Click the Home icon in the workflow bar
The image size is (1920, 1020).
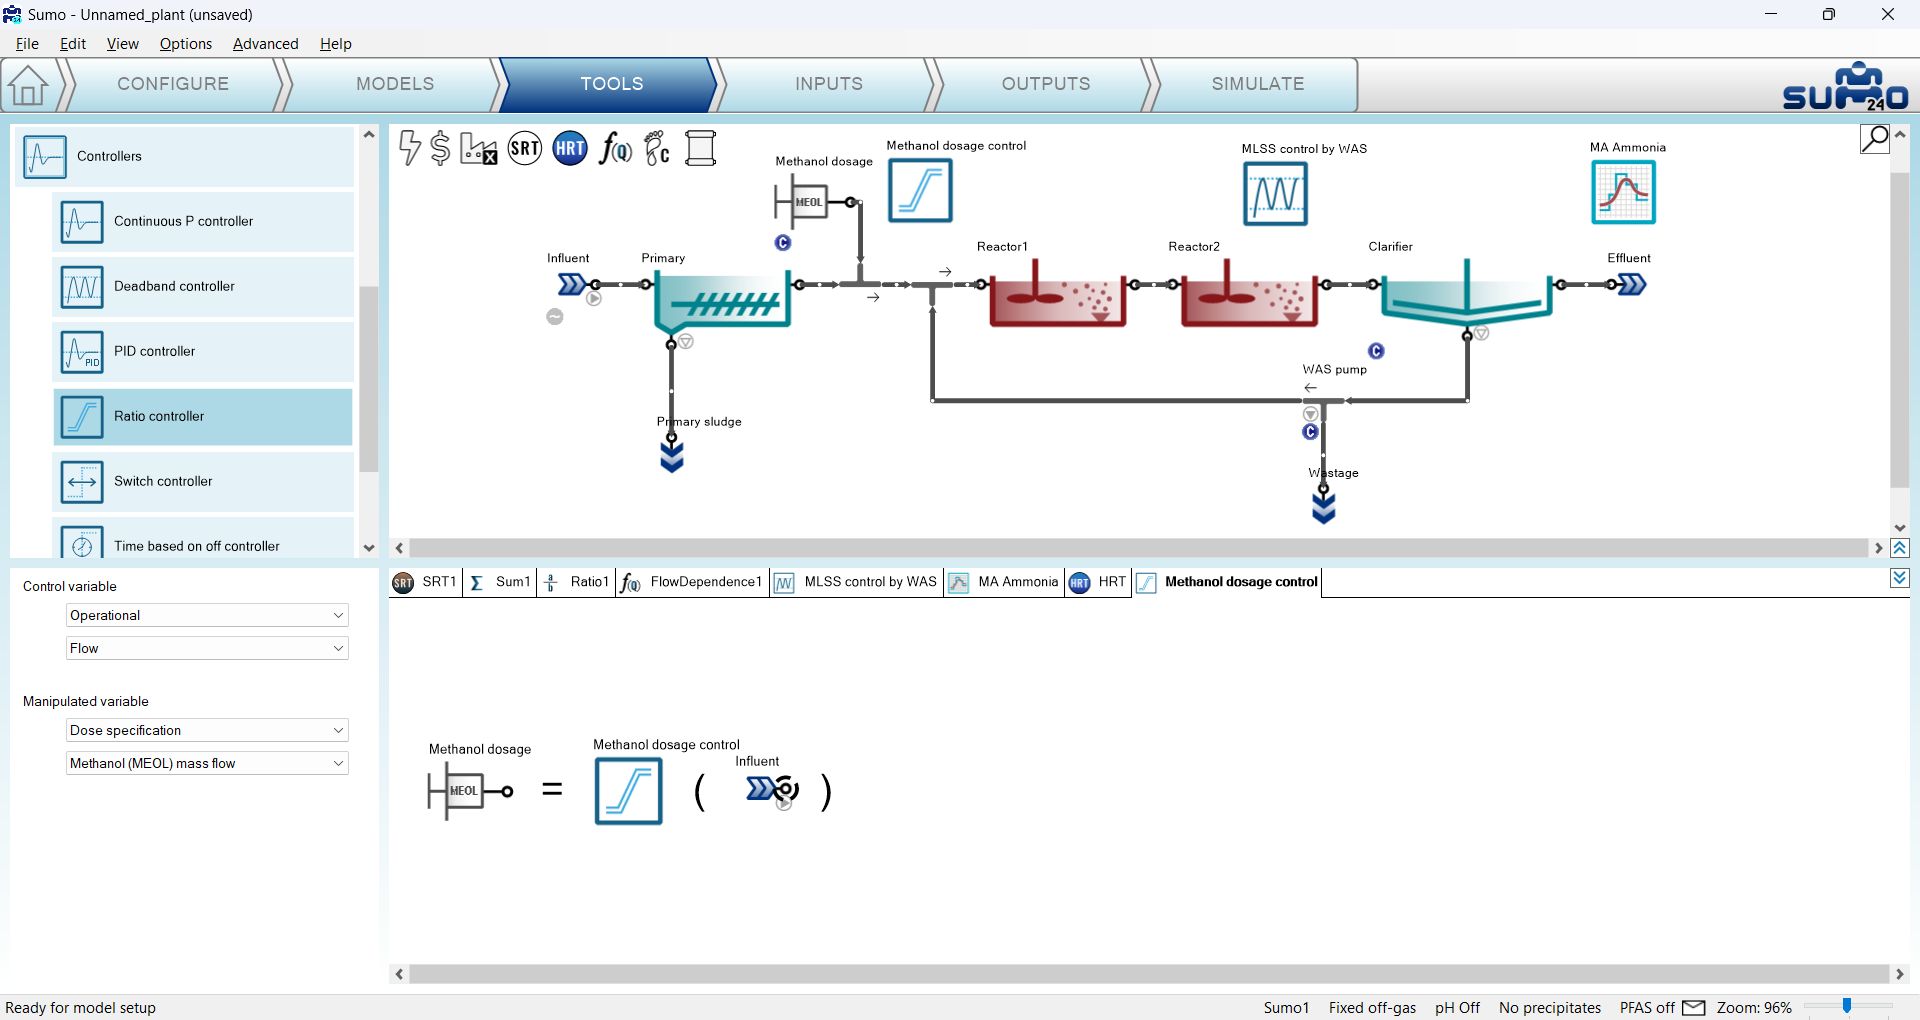(x=28, y=85)
